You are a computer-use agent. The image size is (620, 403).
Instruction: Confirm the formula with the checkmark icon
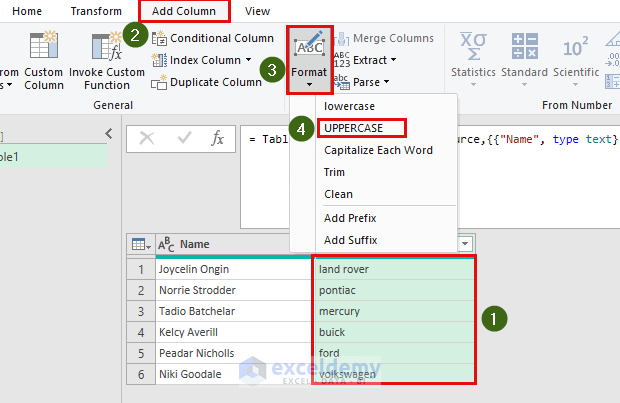click(x=182, y=139)
